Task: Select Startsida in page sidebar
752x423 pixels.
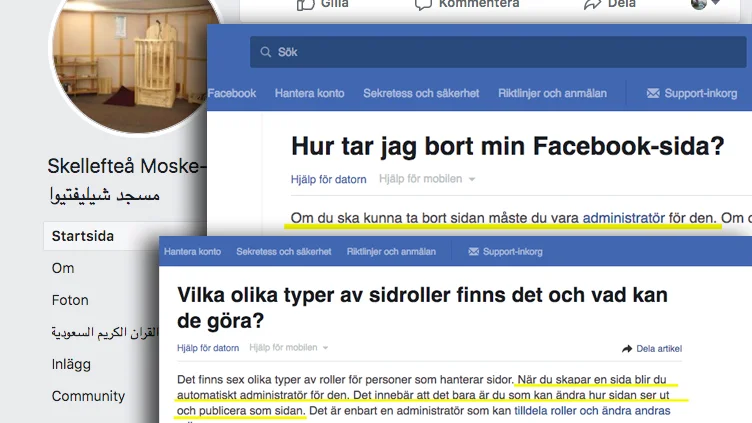Action: (x=125, y=236)
